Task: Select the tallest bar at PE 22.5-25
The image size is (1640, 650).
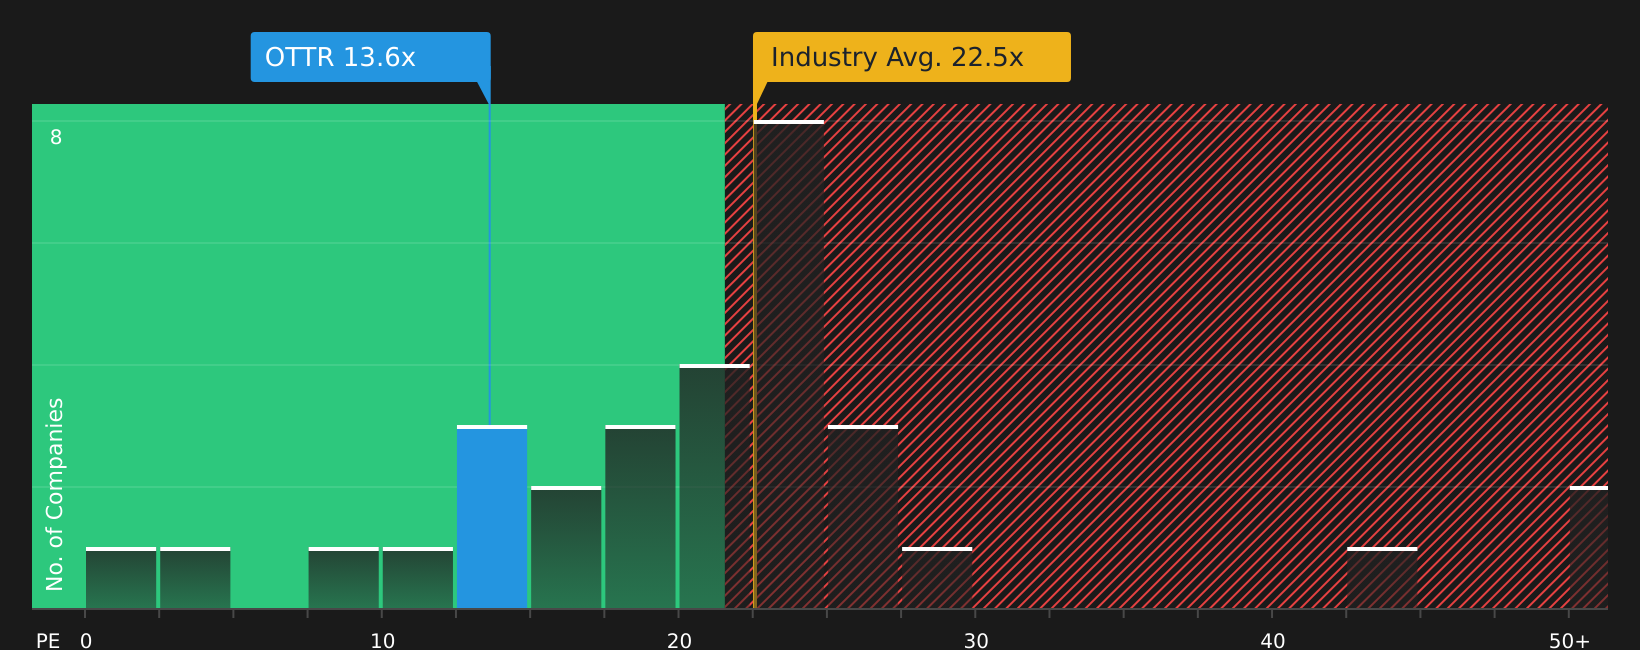Action: click(789, 364)
